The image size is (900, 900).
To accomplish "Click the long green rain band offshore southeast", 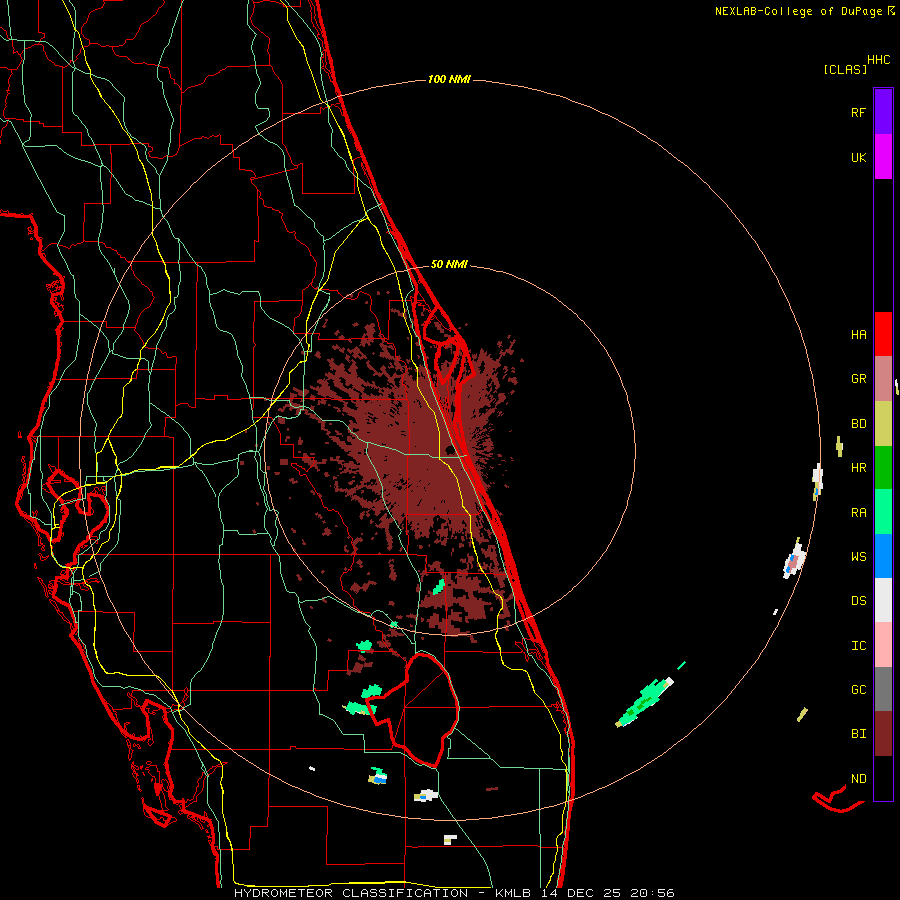I will [x=644, y=701].
